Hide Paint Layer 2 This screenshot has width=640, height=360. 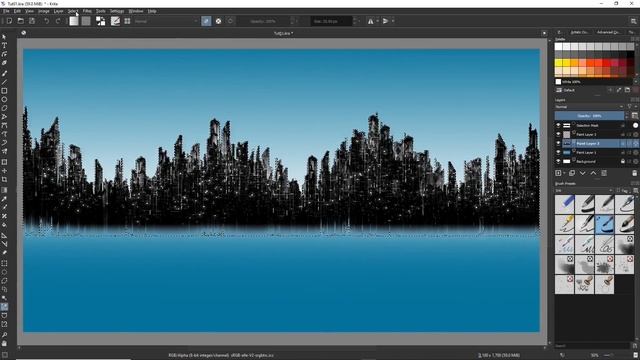coord(558,143)
